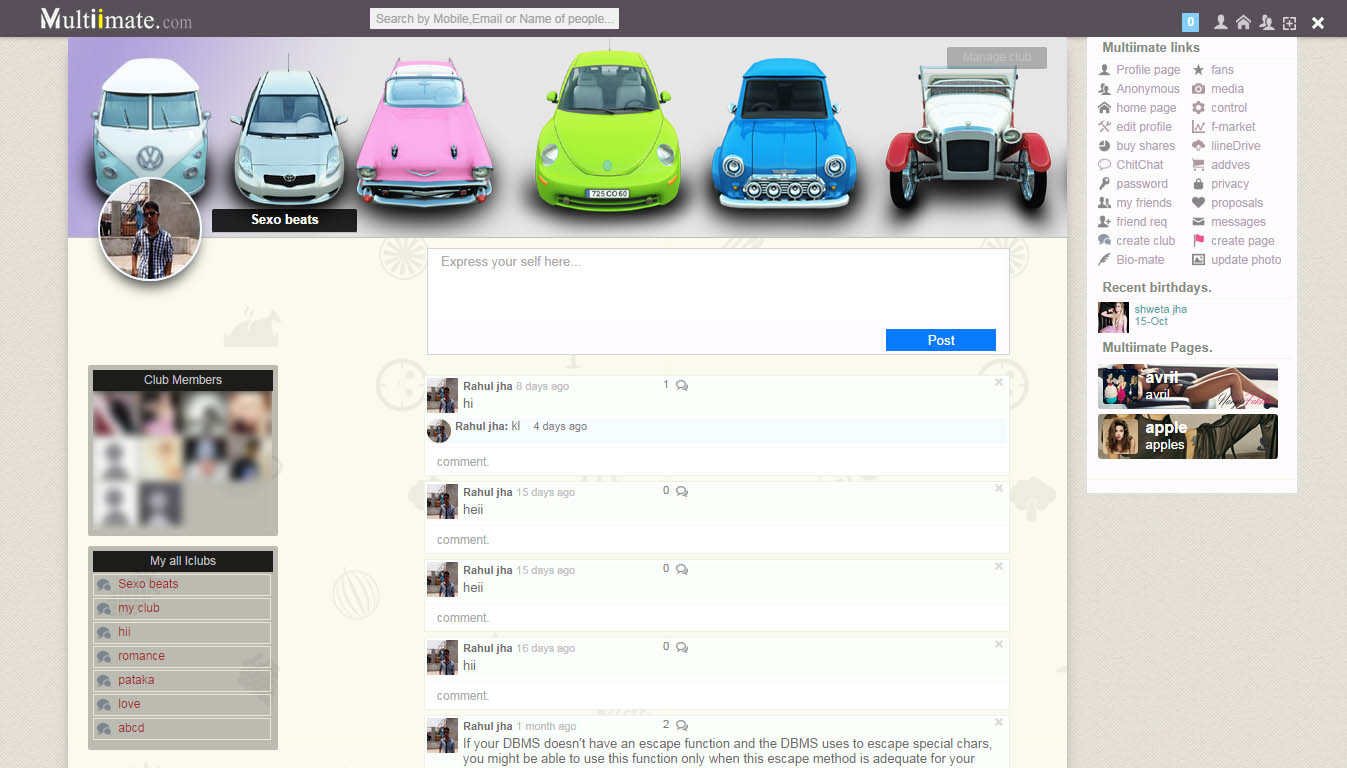The width and height of the screenshot is (1347, 768).
Task: Click the create page flag icon
Action: (x=1198, y=241)
